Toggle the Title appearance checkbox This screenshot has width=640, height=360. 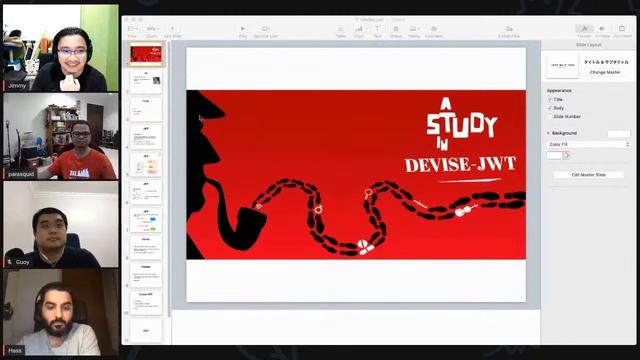coord(550,100)
